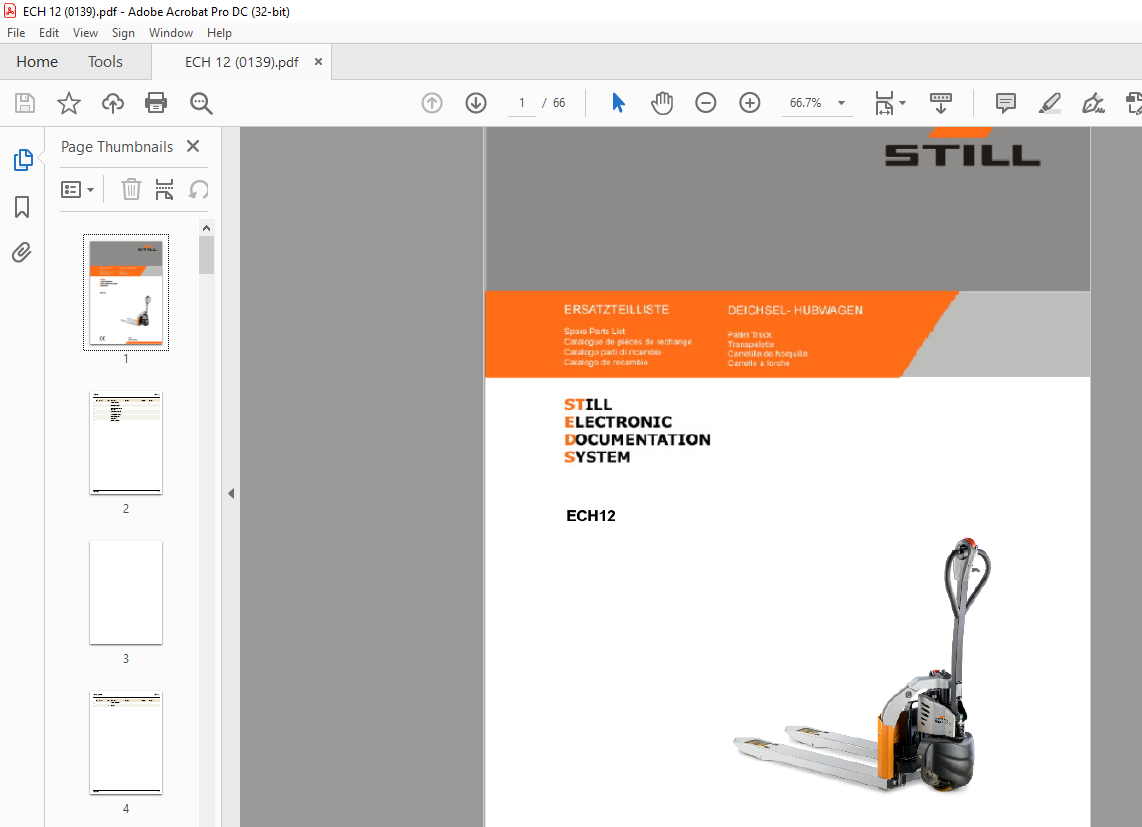The image size is (1142, 827).
Task: Activate the Hand pan tool
Action: [x=662, y=103]
